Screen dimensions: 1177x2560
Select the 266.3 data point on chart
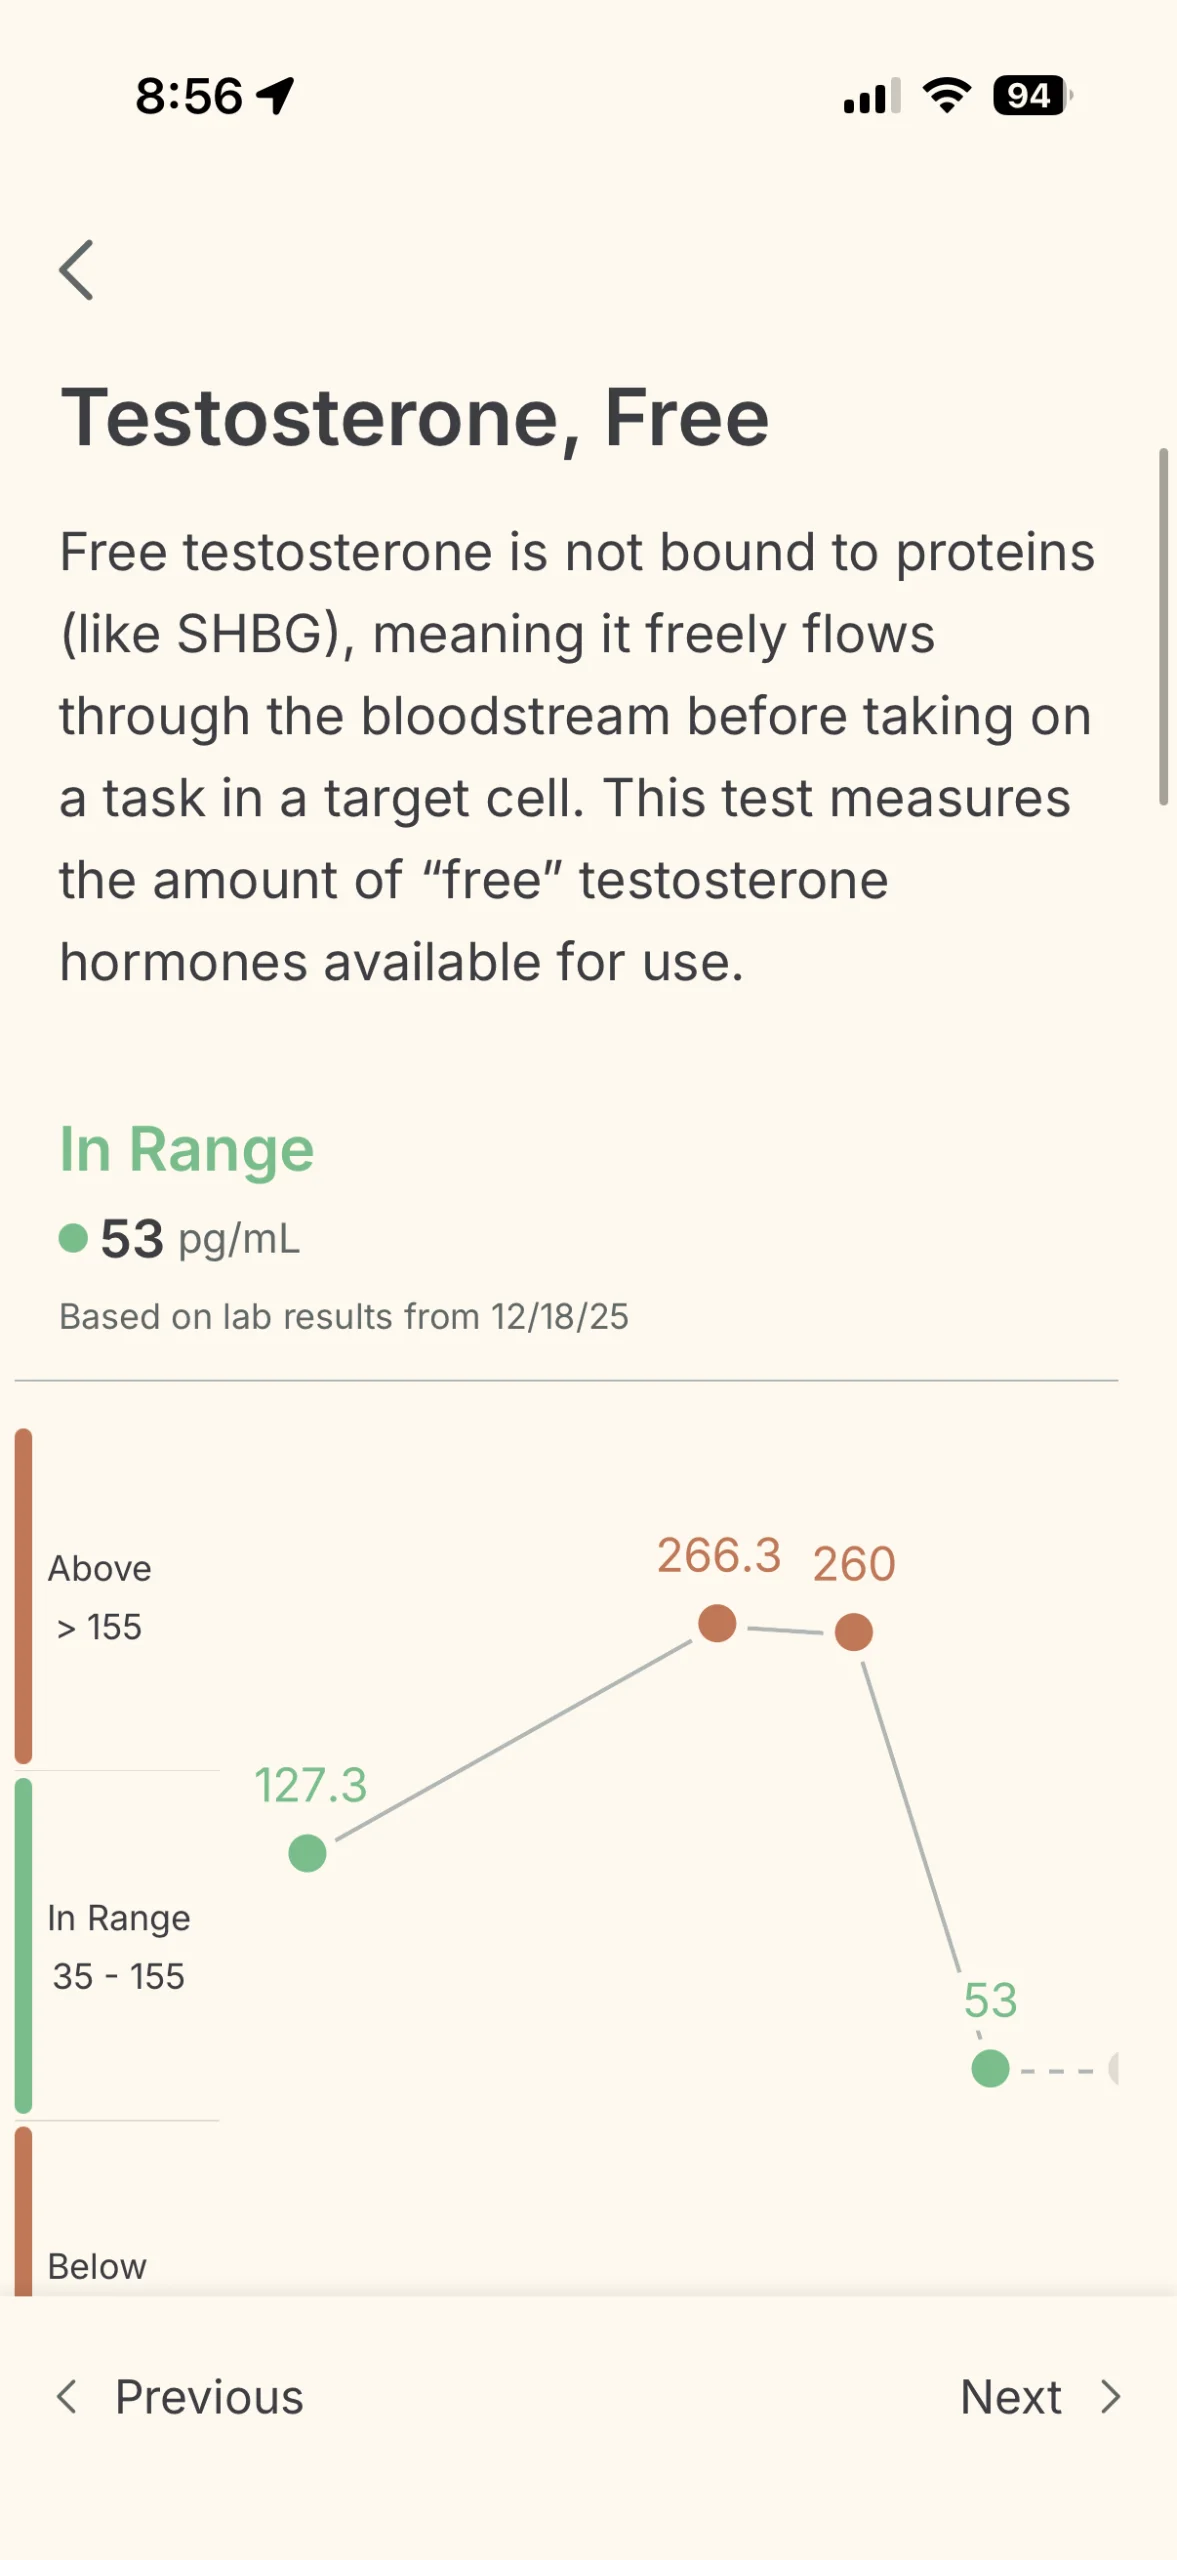pyautogui.click(x=717, y=1623)
